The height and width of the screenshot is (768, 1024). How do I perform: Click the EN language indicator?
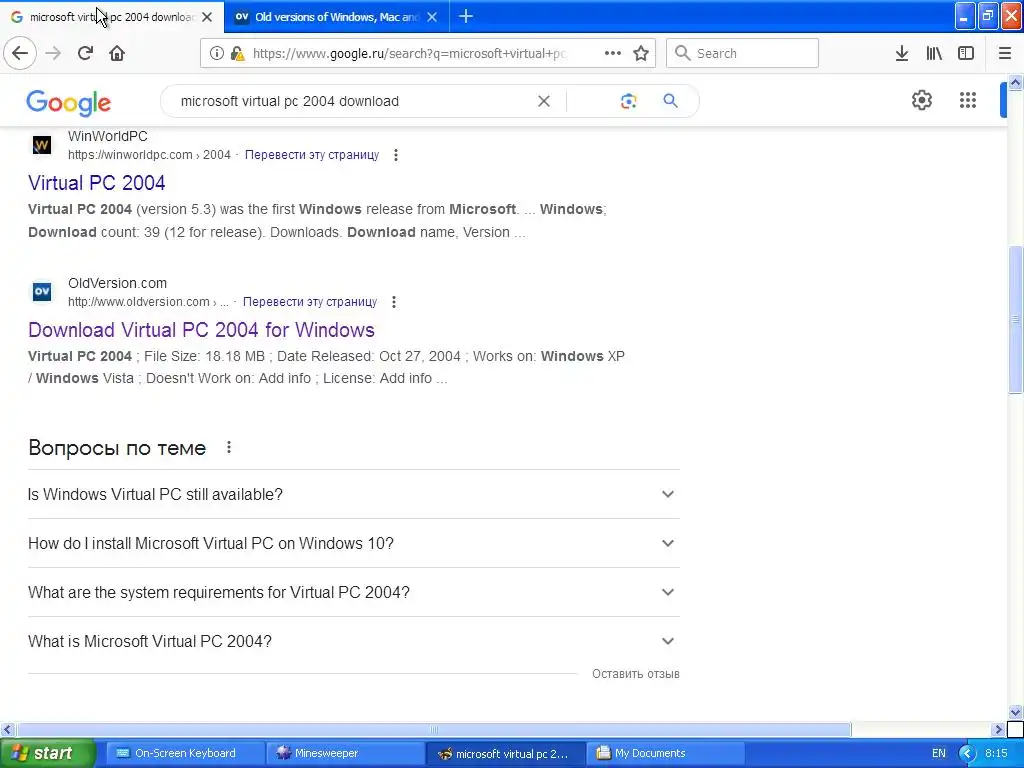point(938,753)
